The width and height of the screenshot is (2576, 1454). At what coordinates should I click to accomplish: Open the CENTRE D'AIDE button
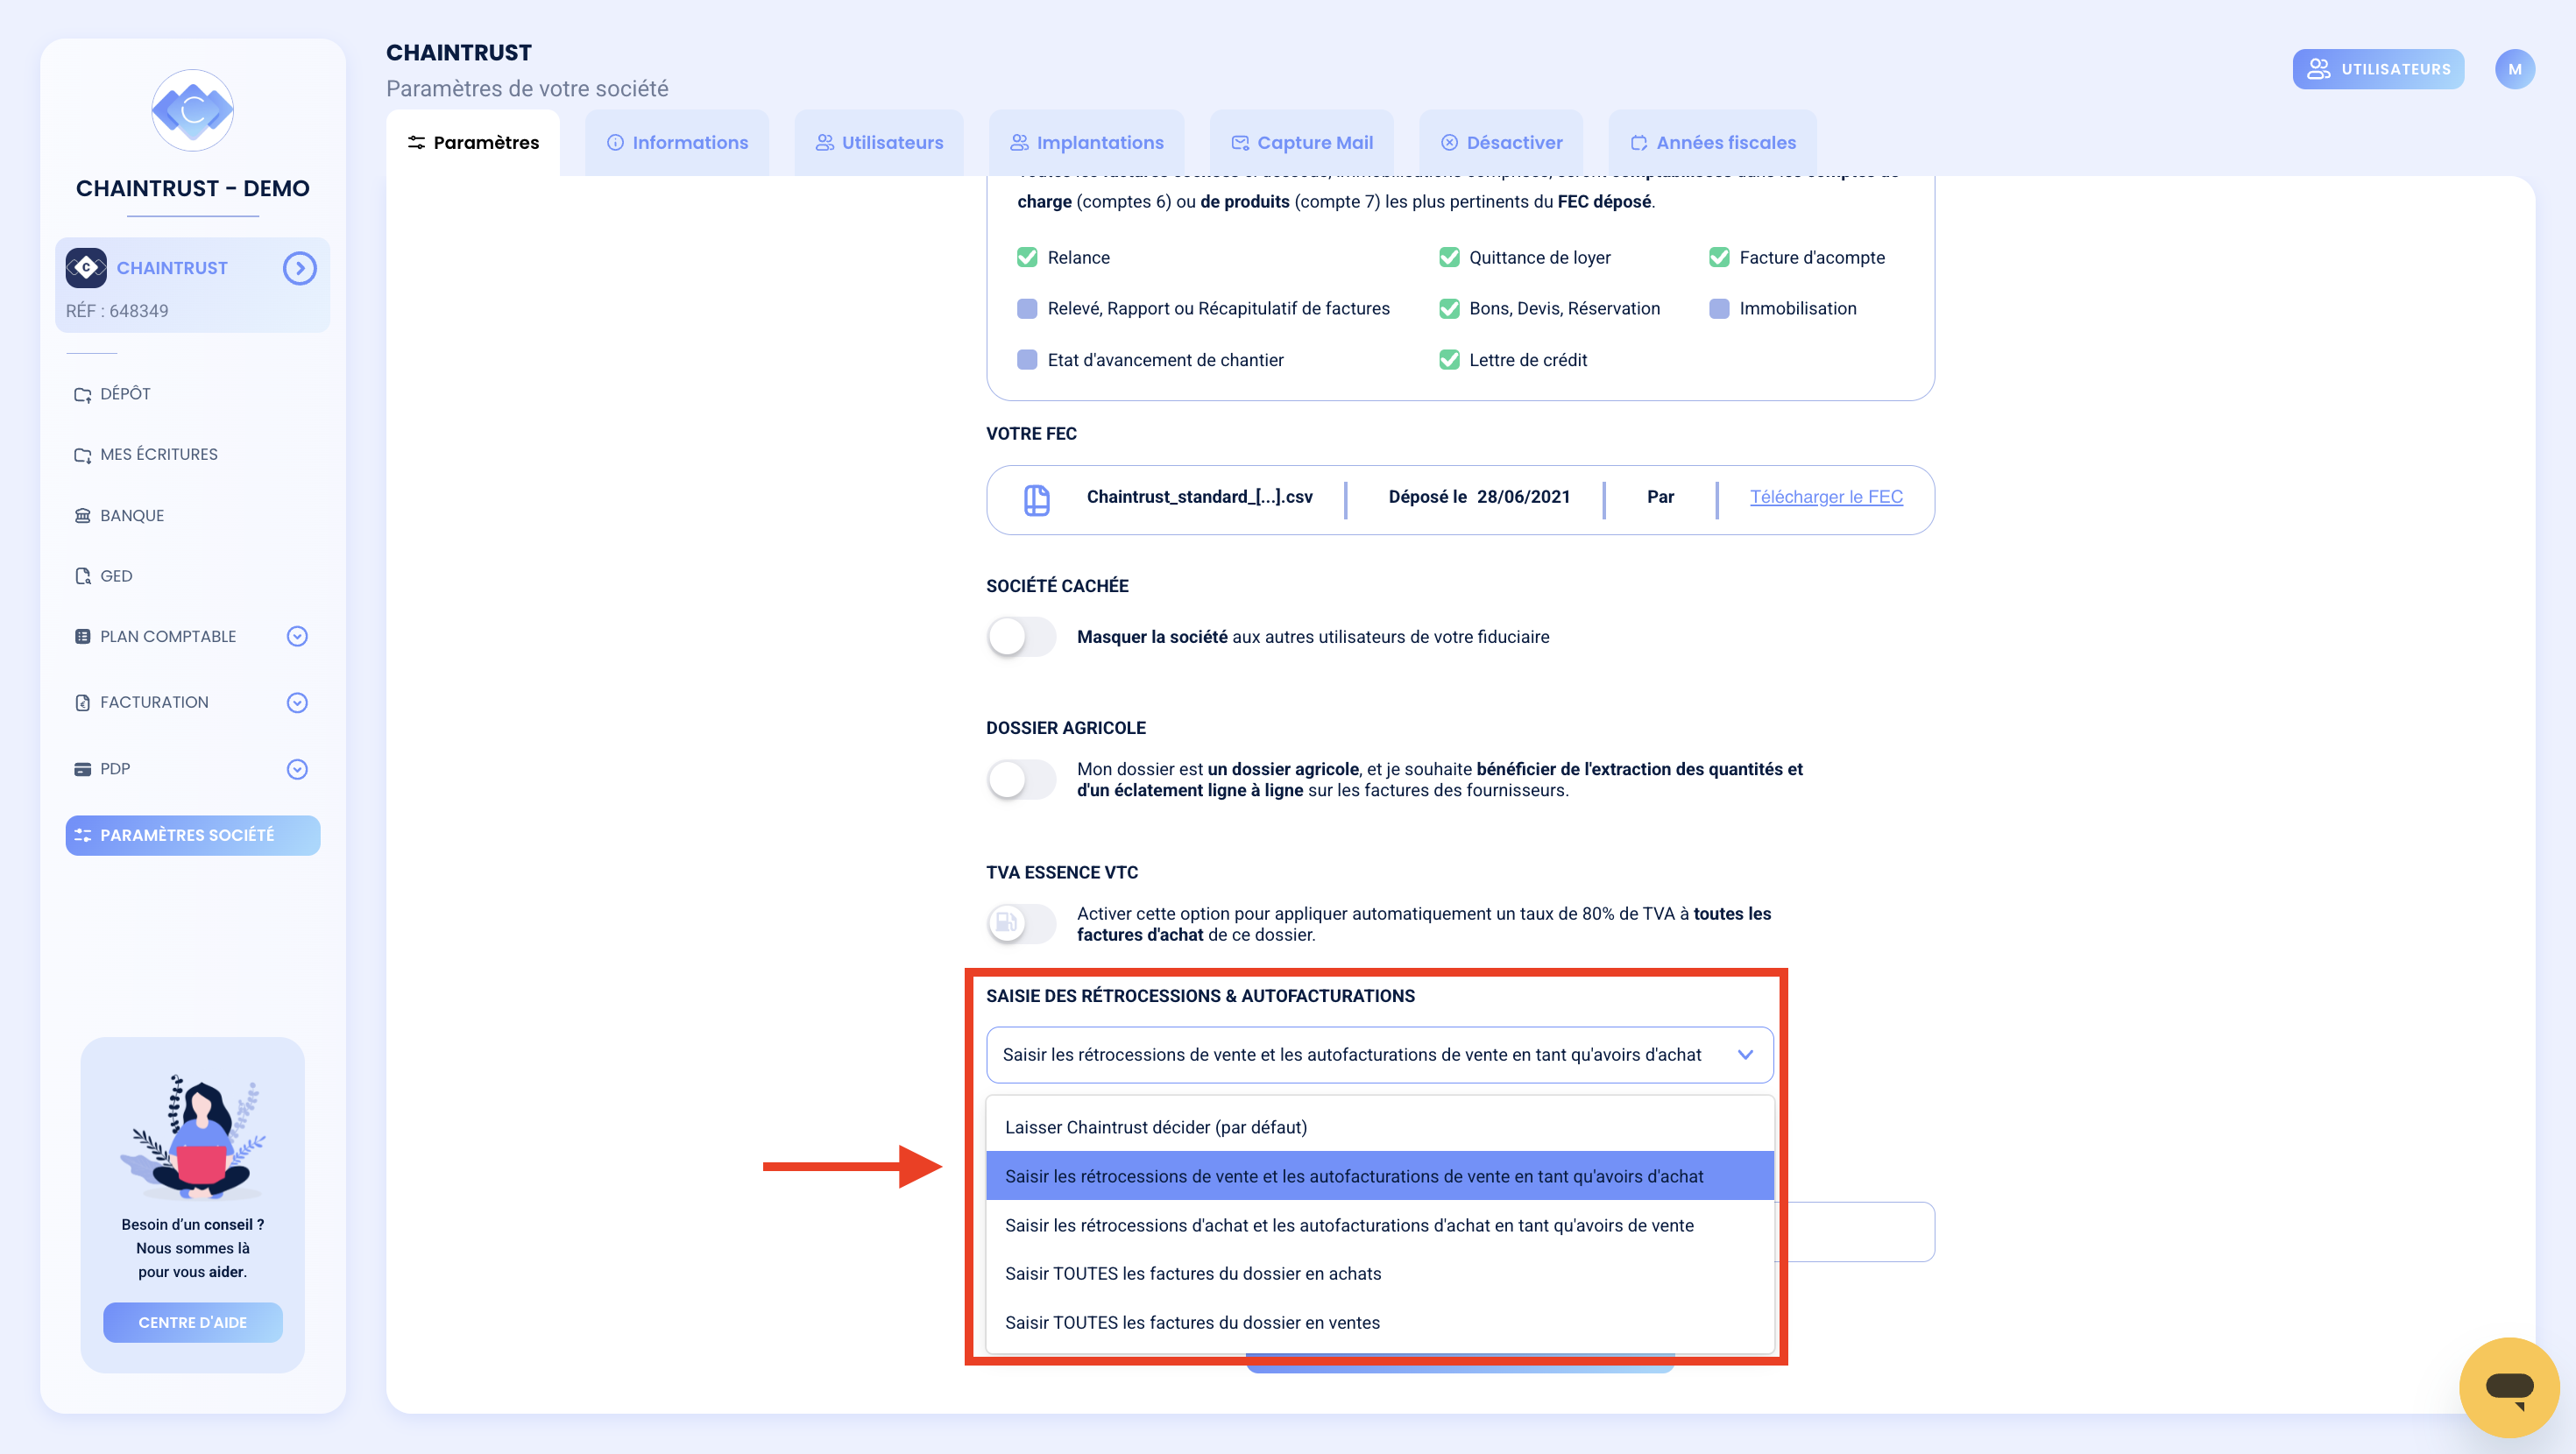tap(193, 1322)
